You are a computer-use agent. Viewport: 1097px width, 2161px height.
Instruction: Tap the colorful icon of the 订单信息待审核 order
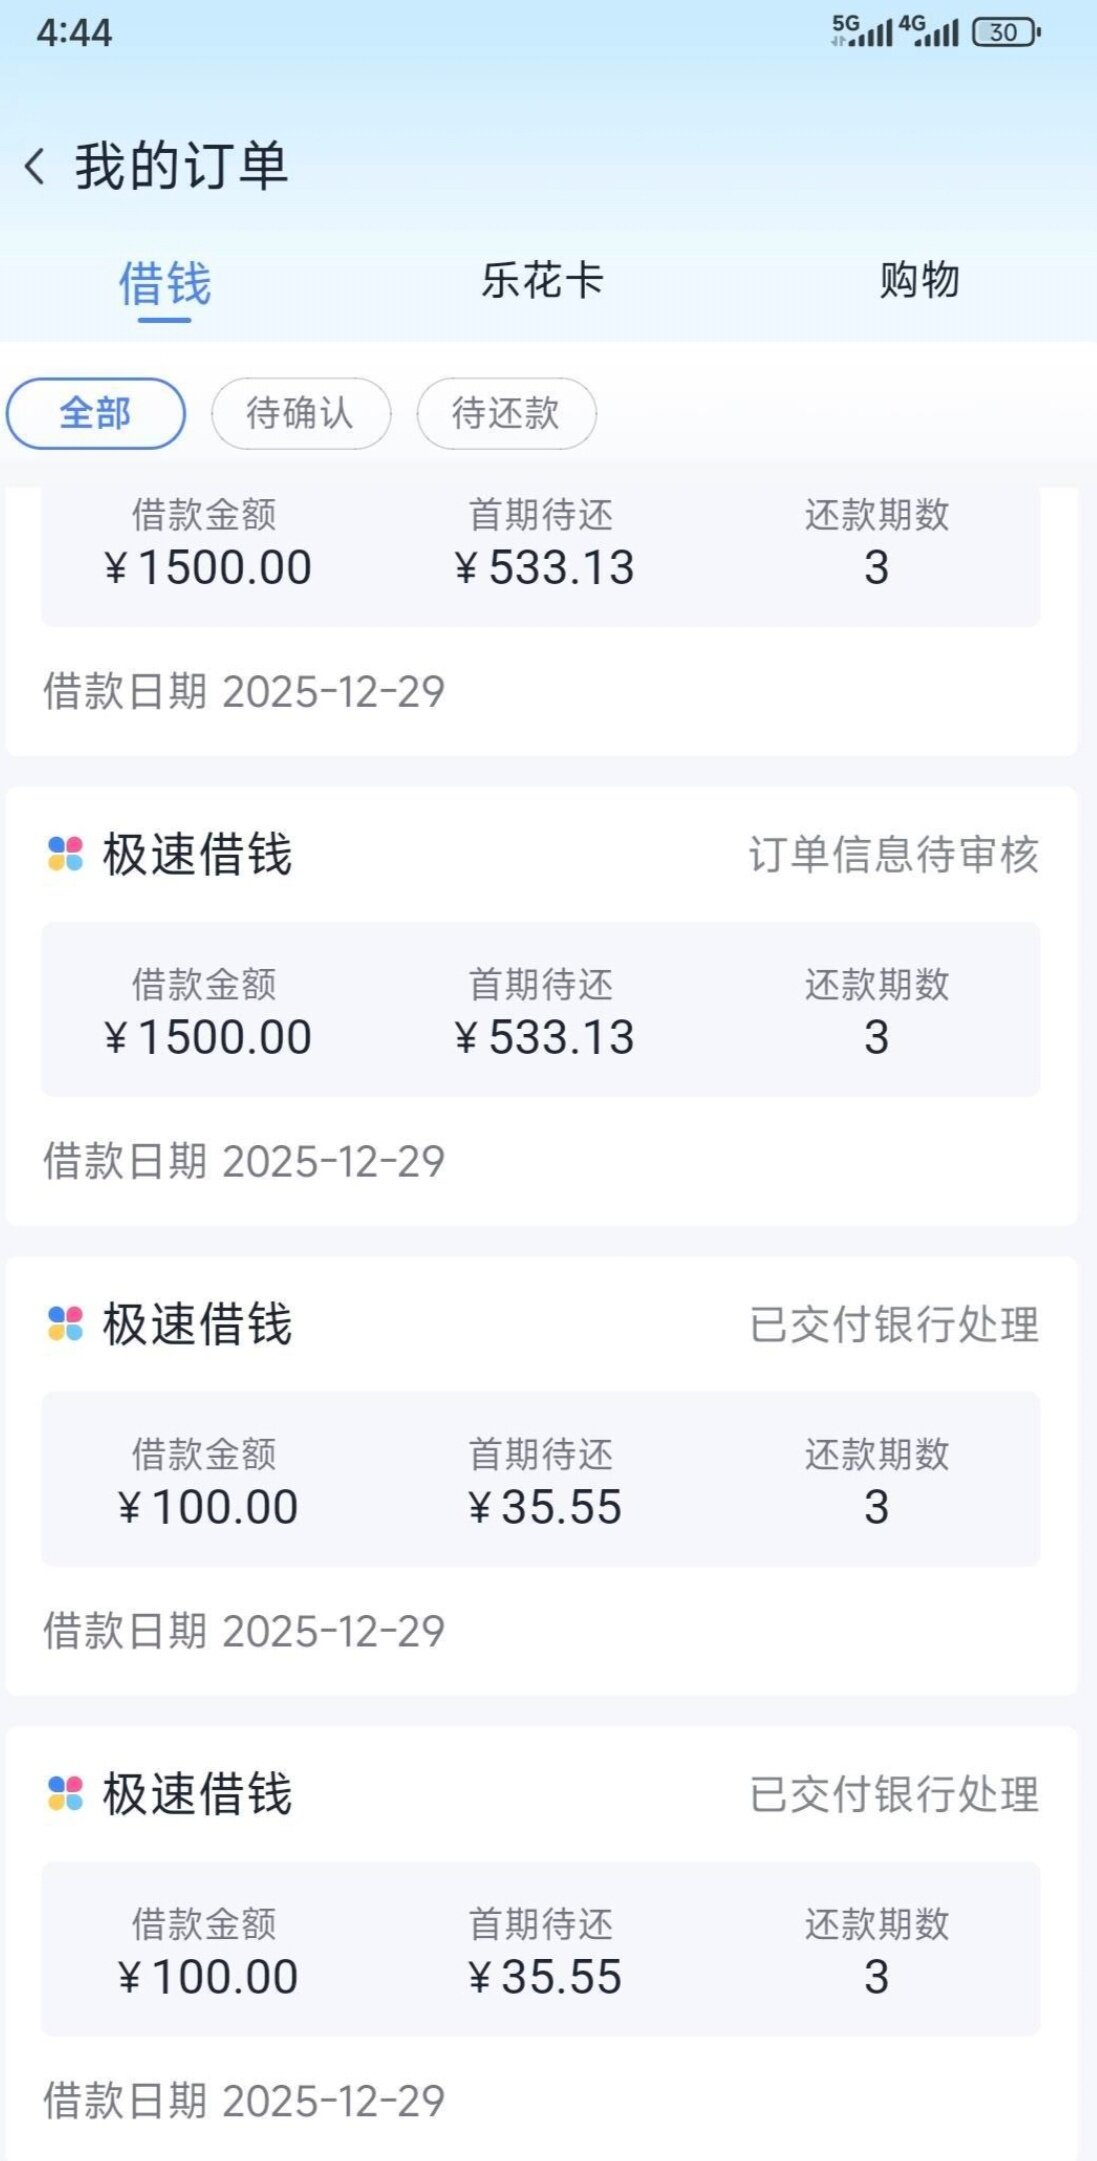click(66, 855)
